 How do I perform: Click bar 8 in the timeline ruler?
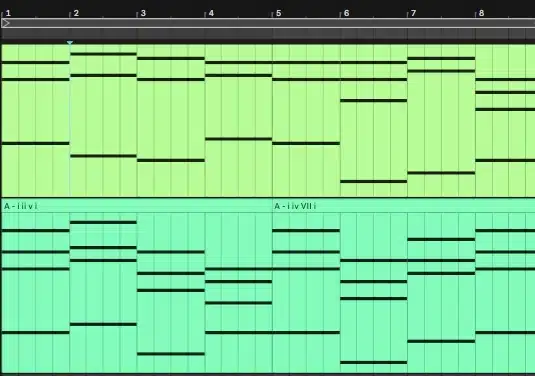(x=481, y=13)
